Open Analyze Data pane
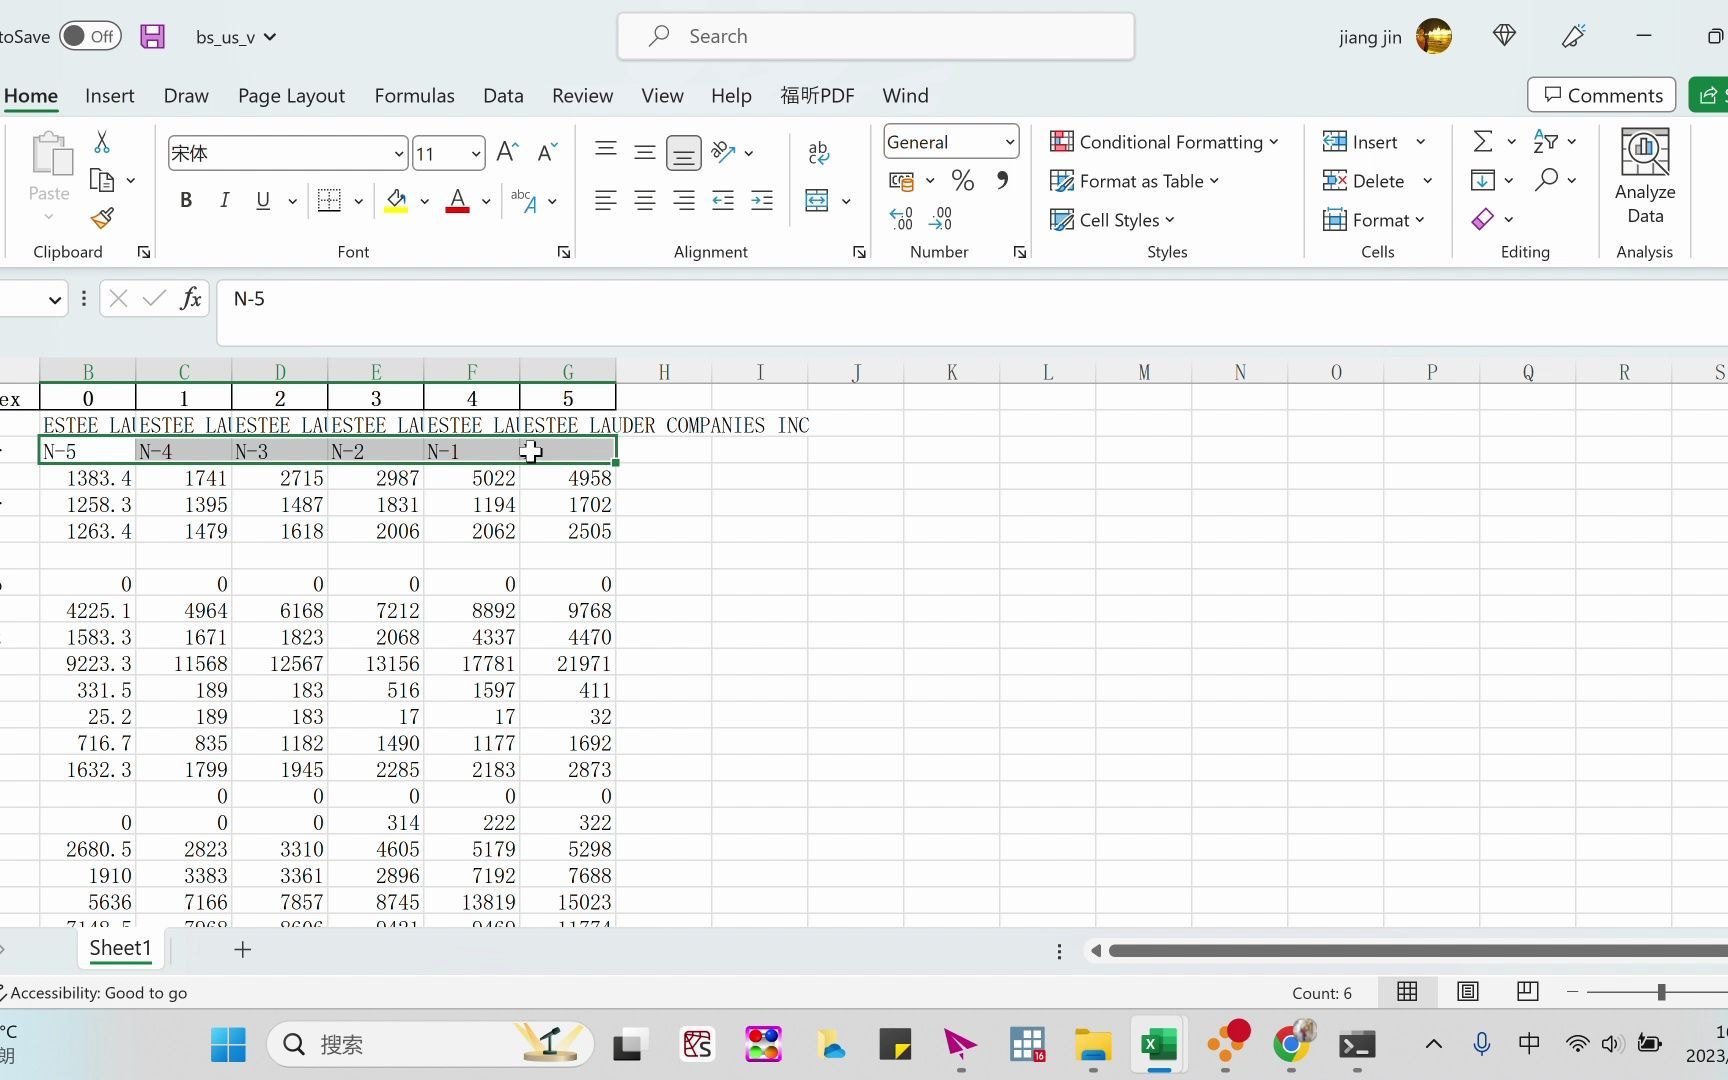The image size is (1728, 1080). (x=1645, y=177)
